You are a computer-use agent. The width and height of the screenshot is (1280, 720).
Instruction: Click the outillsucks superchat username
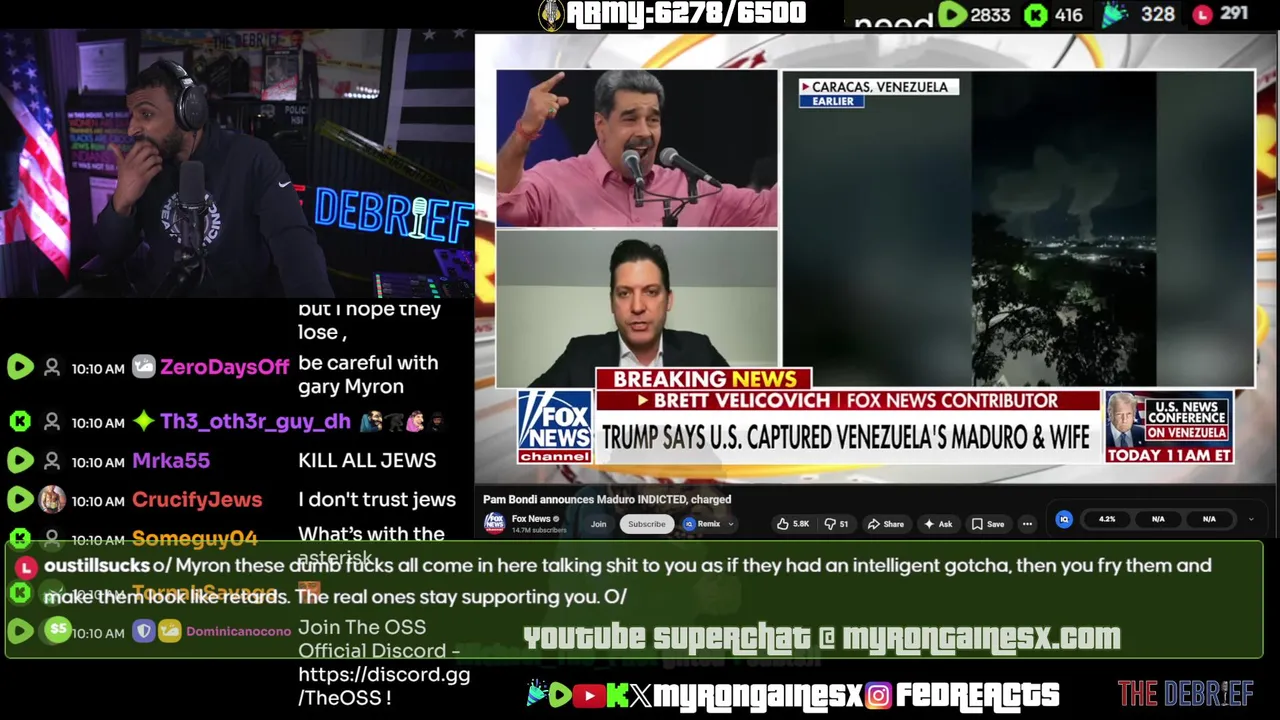pyautogui.click(x=97, y=565)
